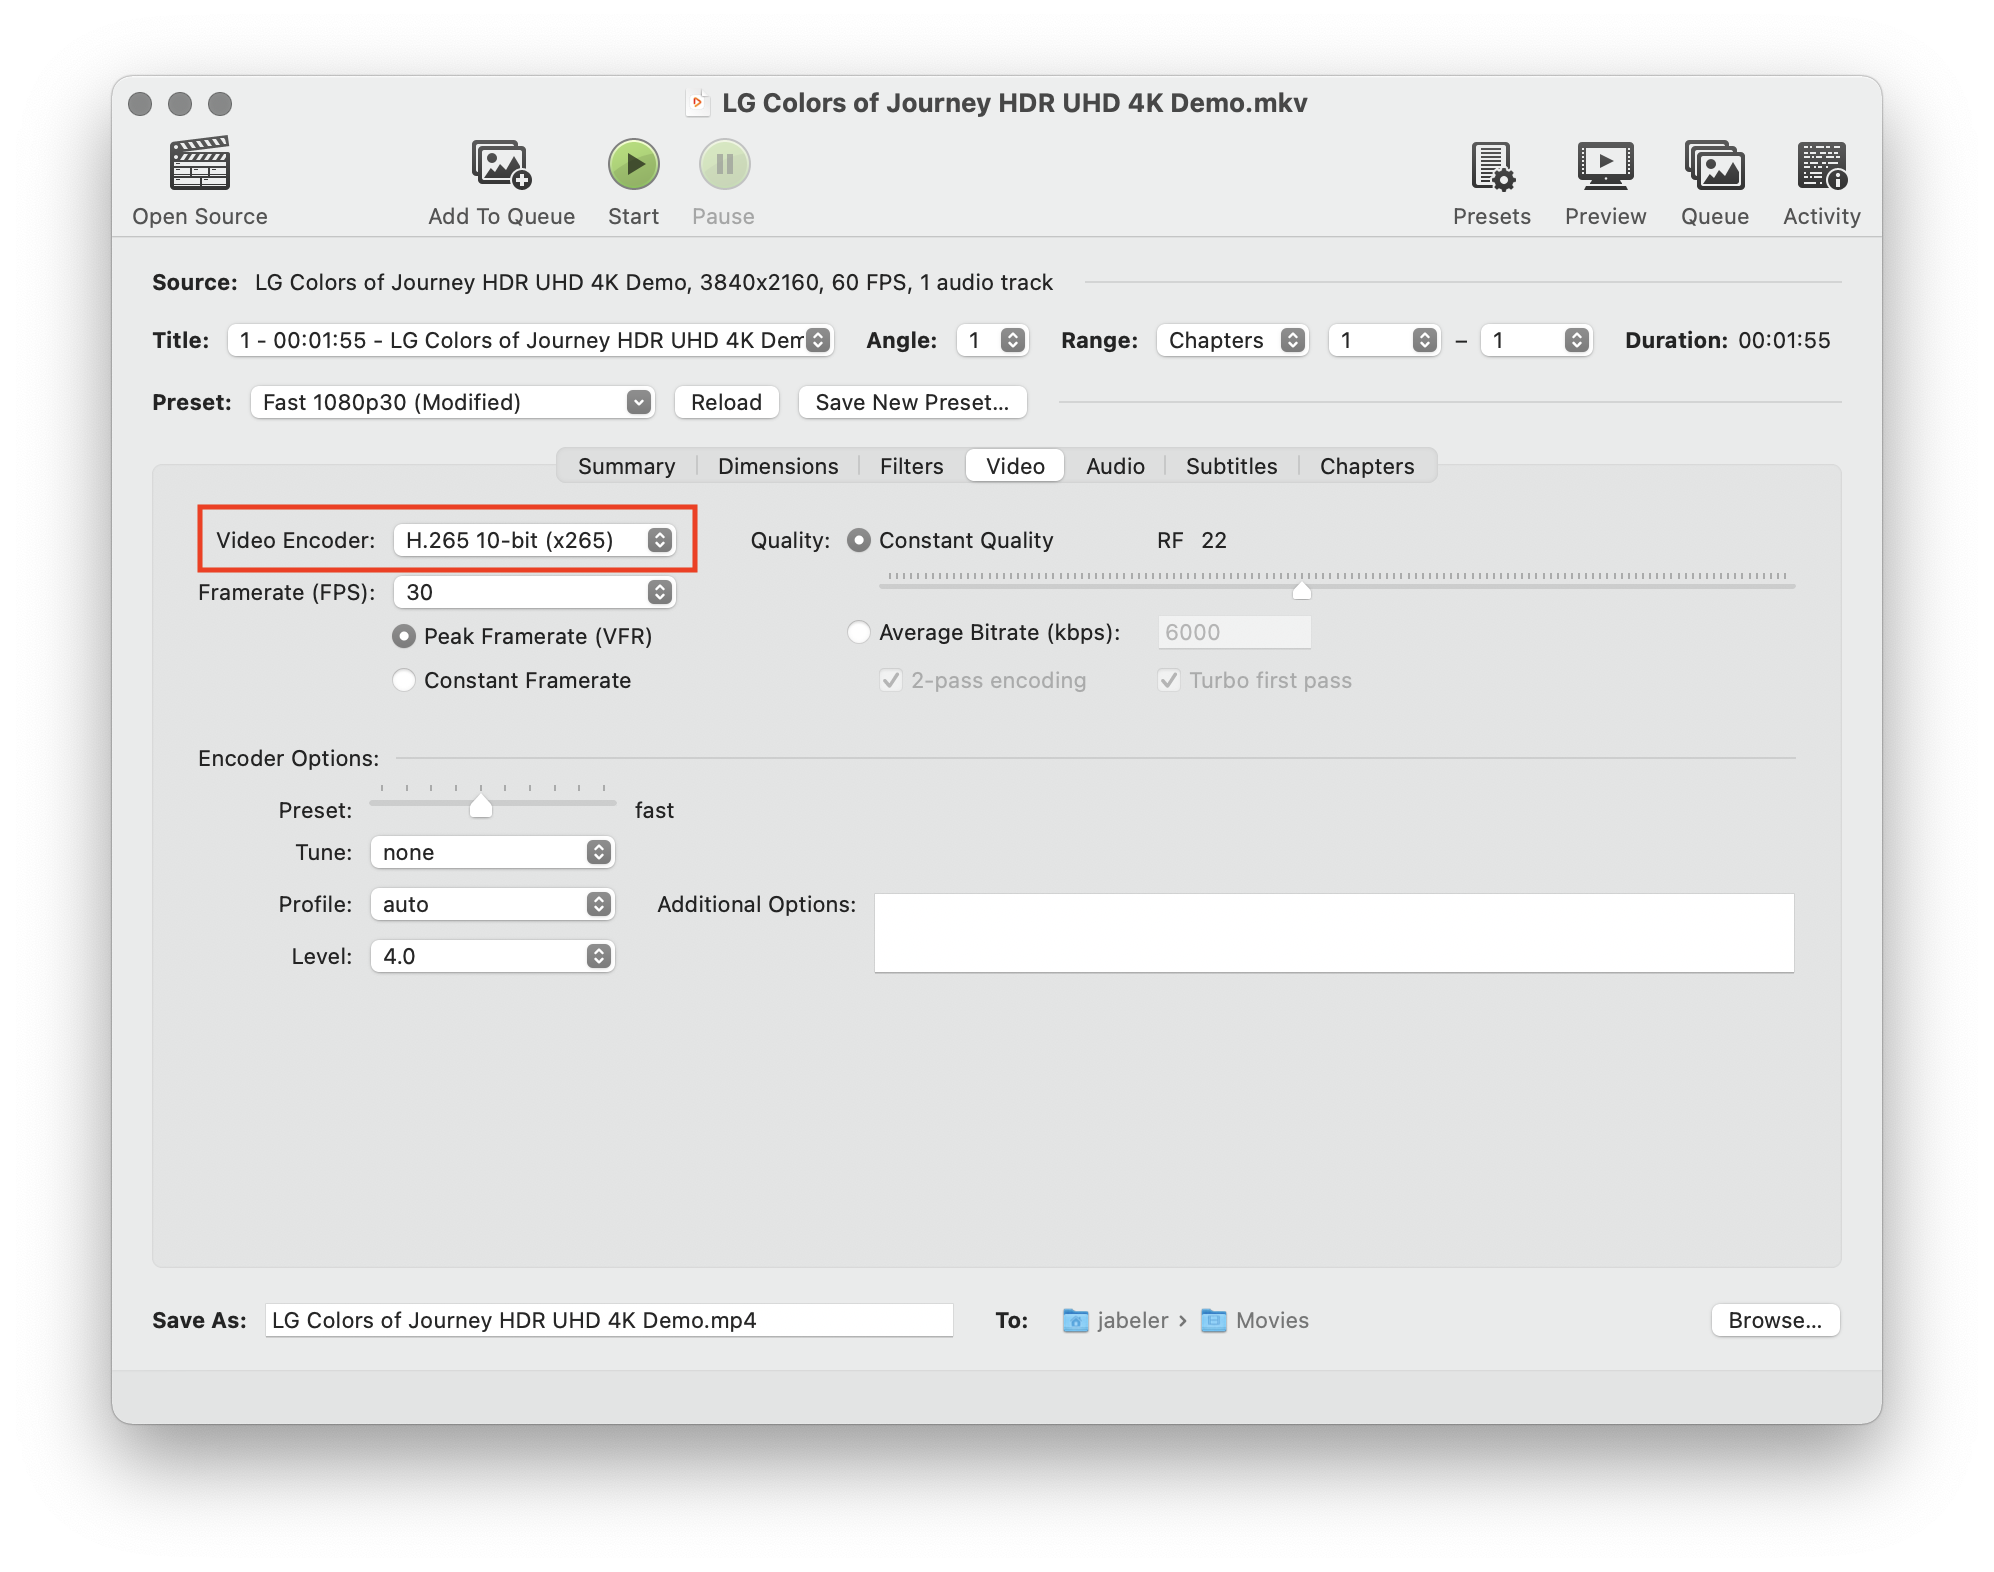Image resolution: width=1994 pixels, height=1572 pixels.
Task: Open the Activity log icon
Action: pyautogui.click(x=1821, y=166)
